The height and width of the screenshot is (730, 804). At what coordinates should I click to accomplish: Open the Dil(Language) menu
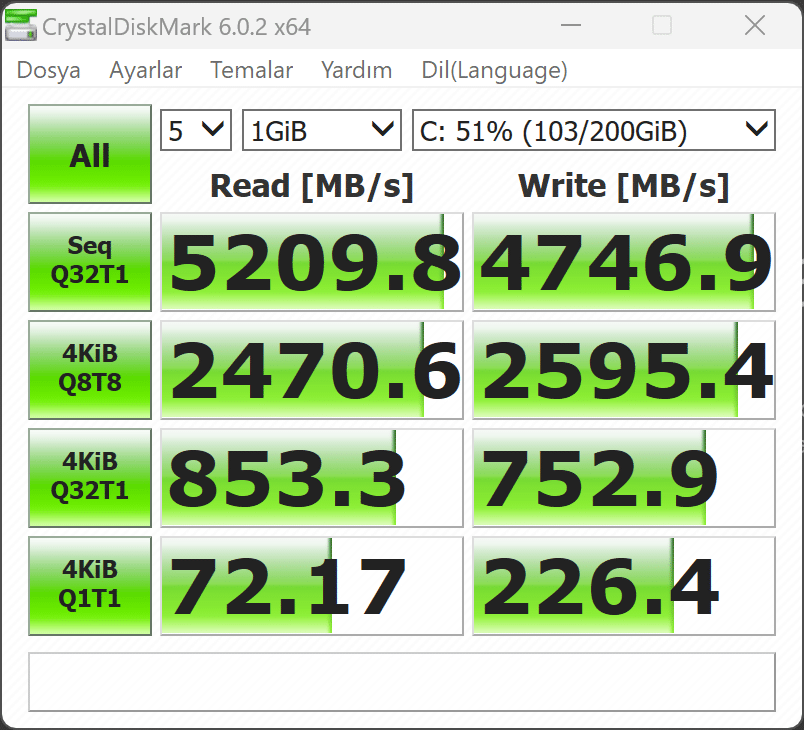[494, 70]
